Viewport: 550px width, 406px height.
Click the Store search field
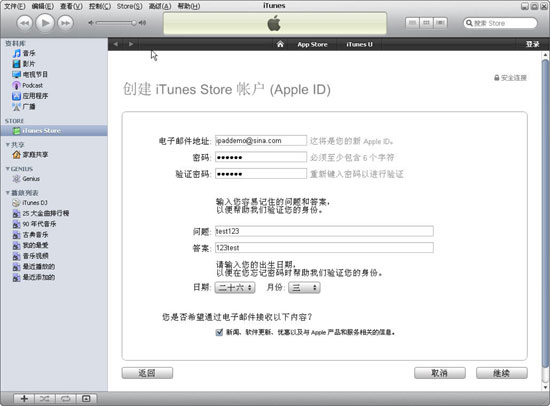500,23
